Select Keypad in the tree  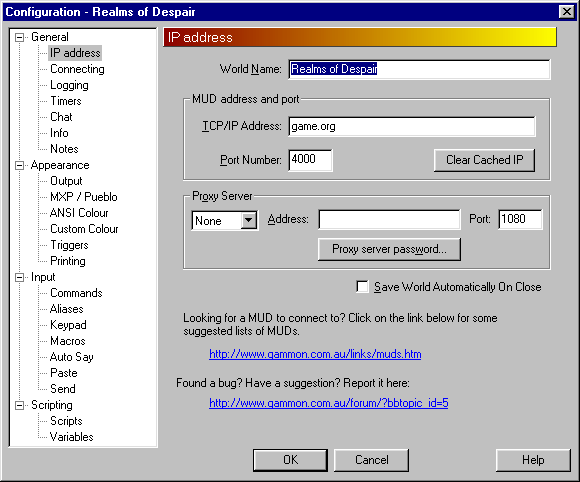click(68, 325)
